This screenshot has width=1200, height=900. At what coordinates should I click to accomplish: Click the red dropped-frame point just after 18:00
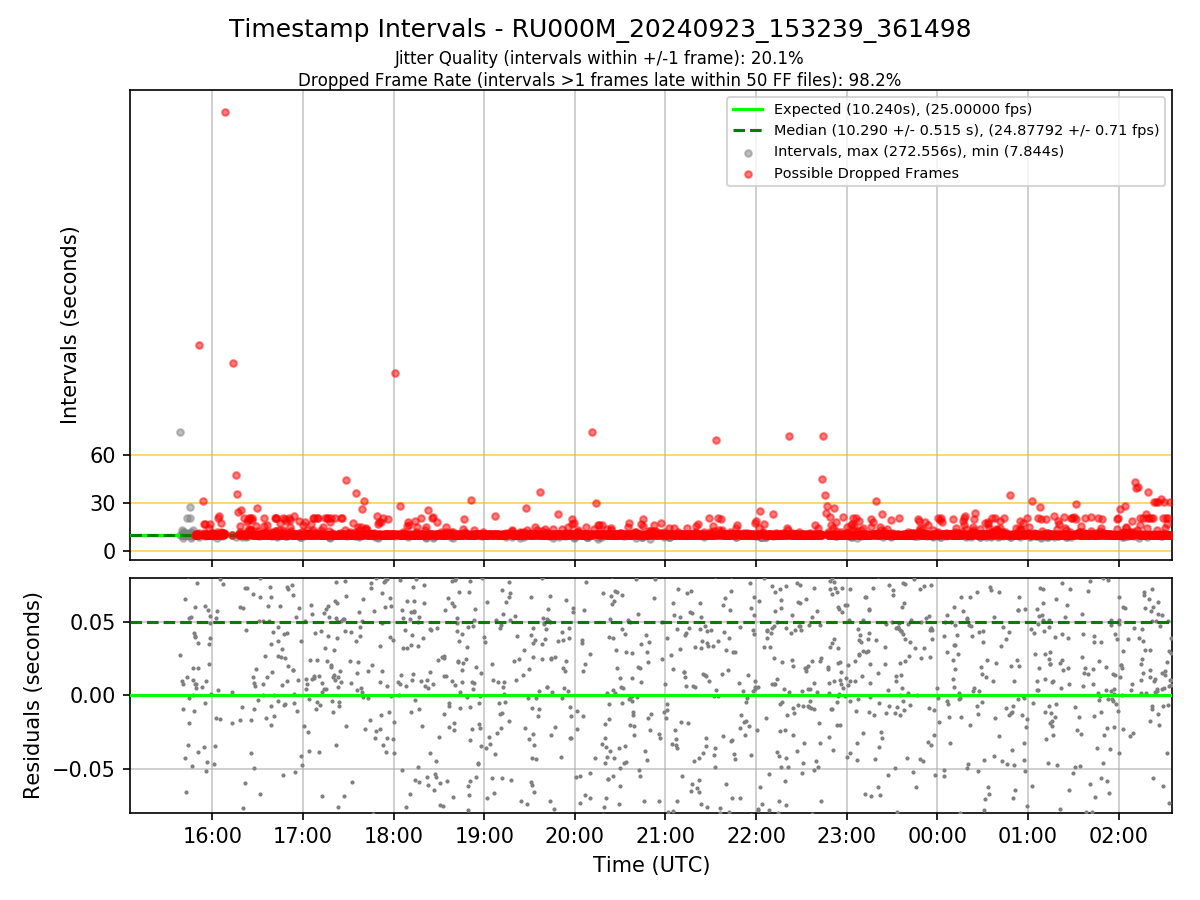click(x=395, y=373)
